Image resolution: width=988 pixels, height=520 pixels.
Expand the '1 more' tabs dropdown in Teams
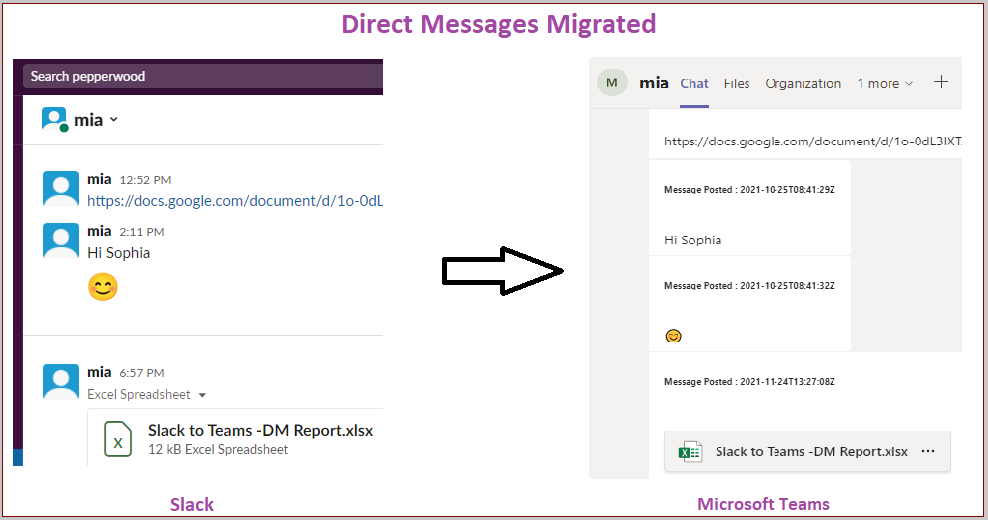pos(885,84)
